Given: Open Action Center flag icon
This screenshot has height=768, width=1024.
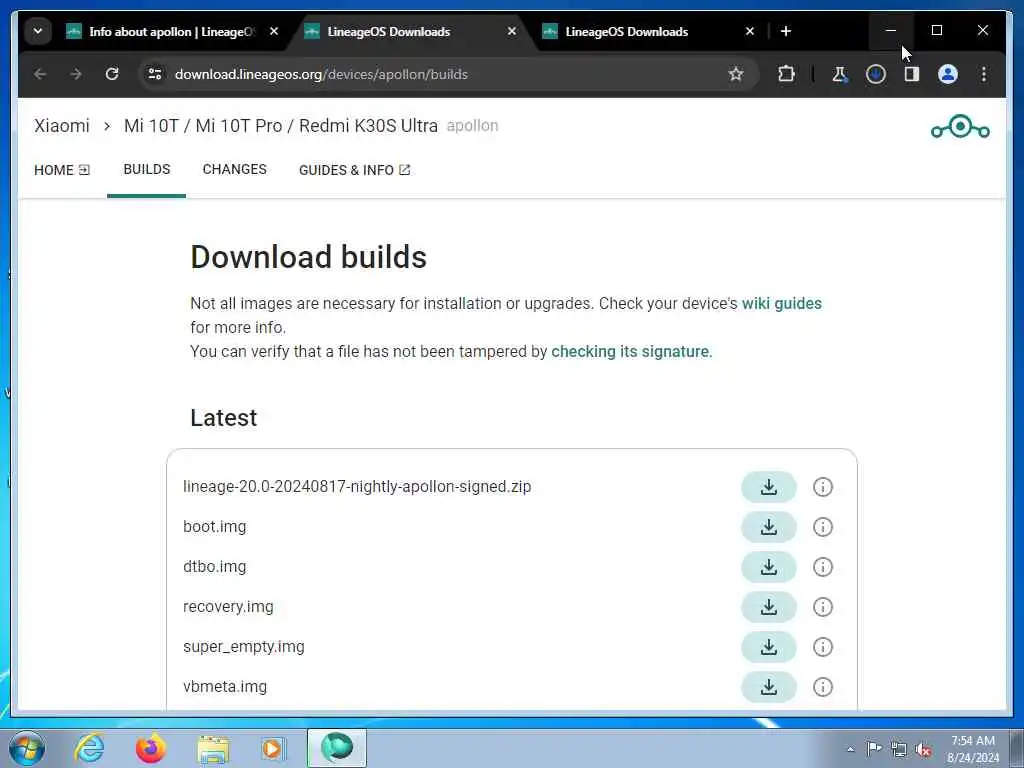Looking at the screenshot, I should click(874, 750).
